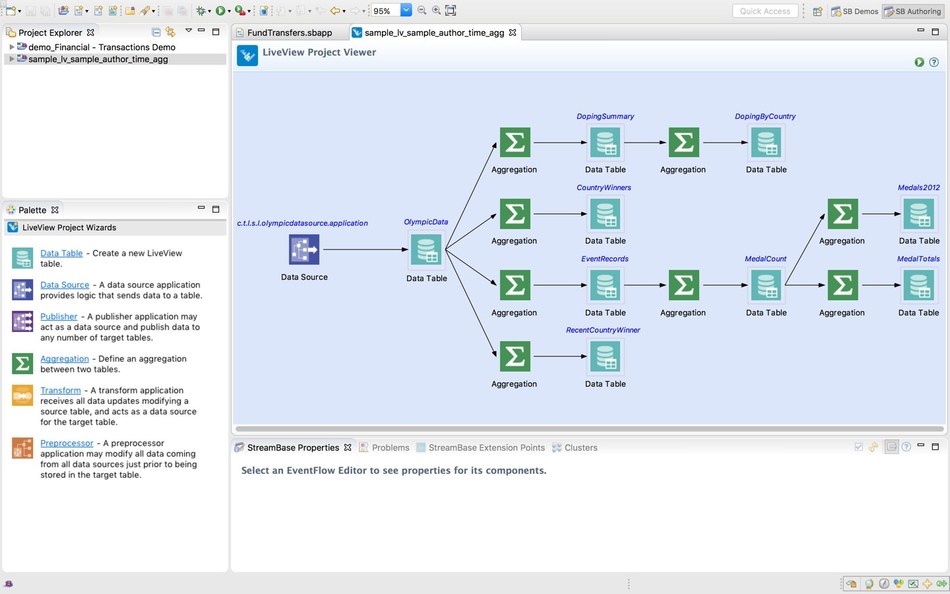Open the zoom level dropdown showing 95%
Screen dimensions: 950x594
404,9
